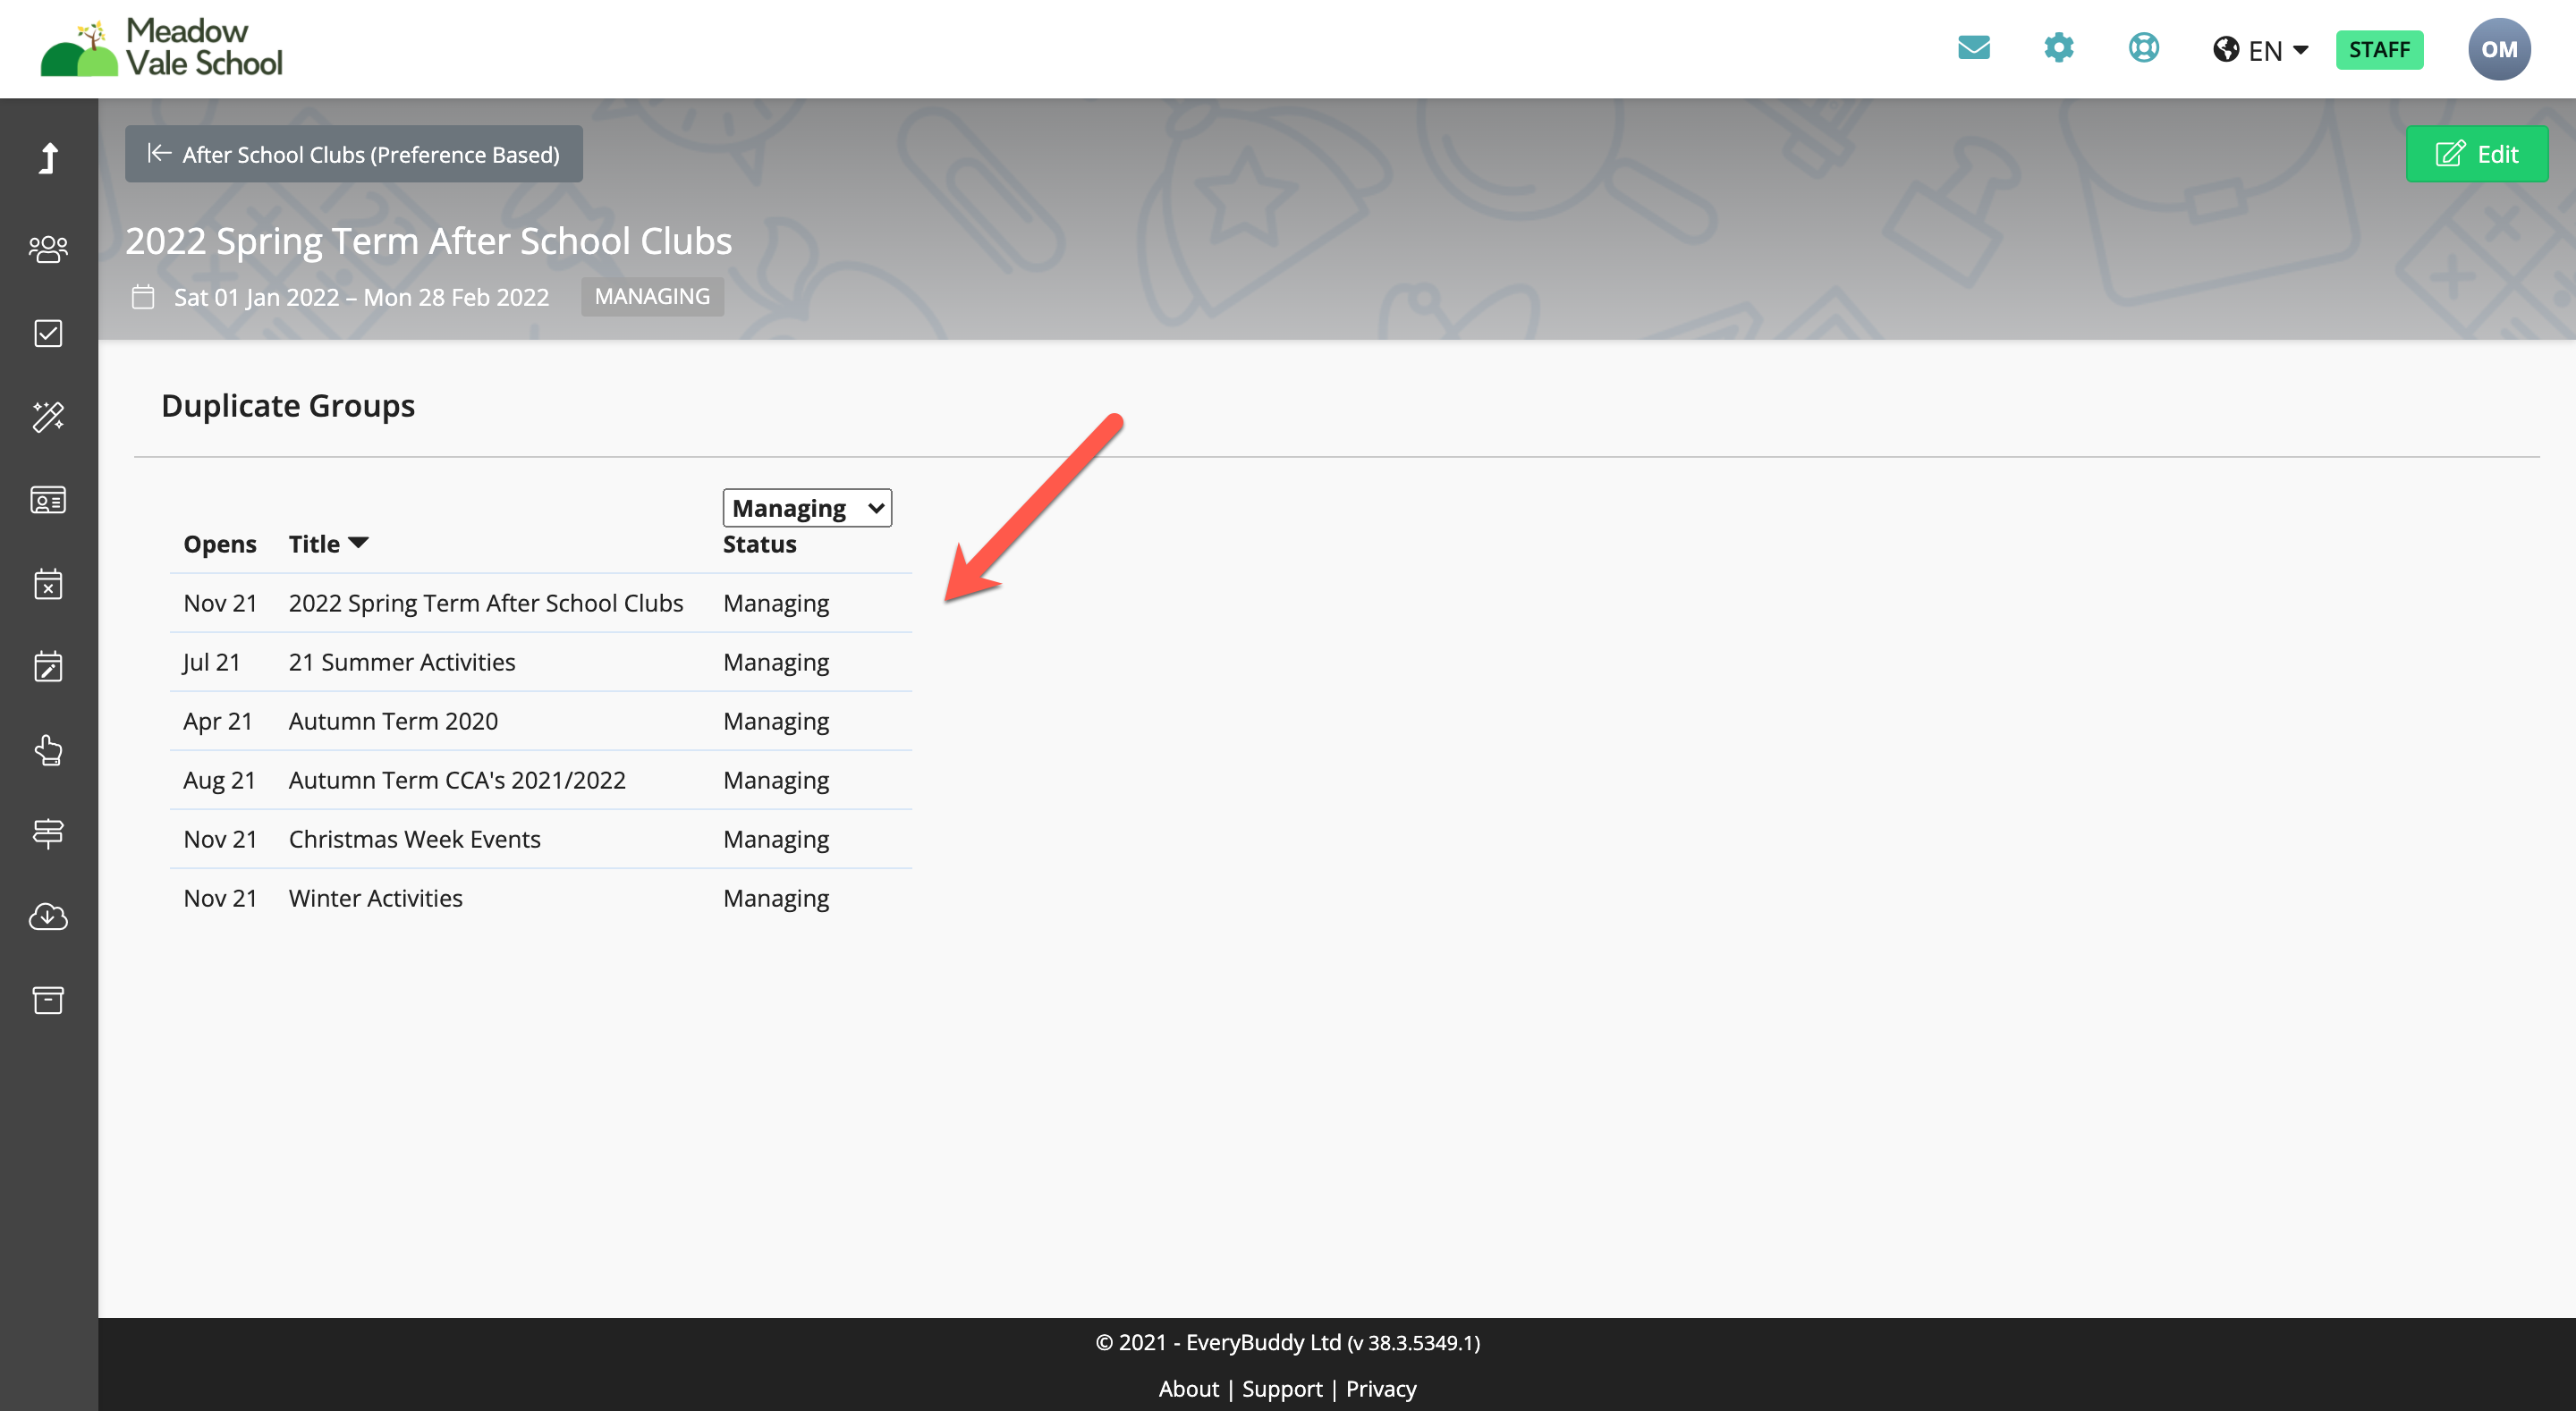Image resolution: width=2576 pixels, height=1411 pixels.
Task: Open the help lifebuoy icon
Action: click(2143, 48)
